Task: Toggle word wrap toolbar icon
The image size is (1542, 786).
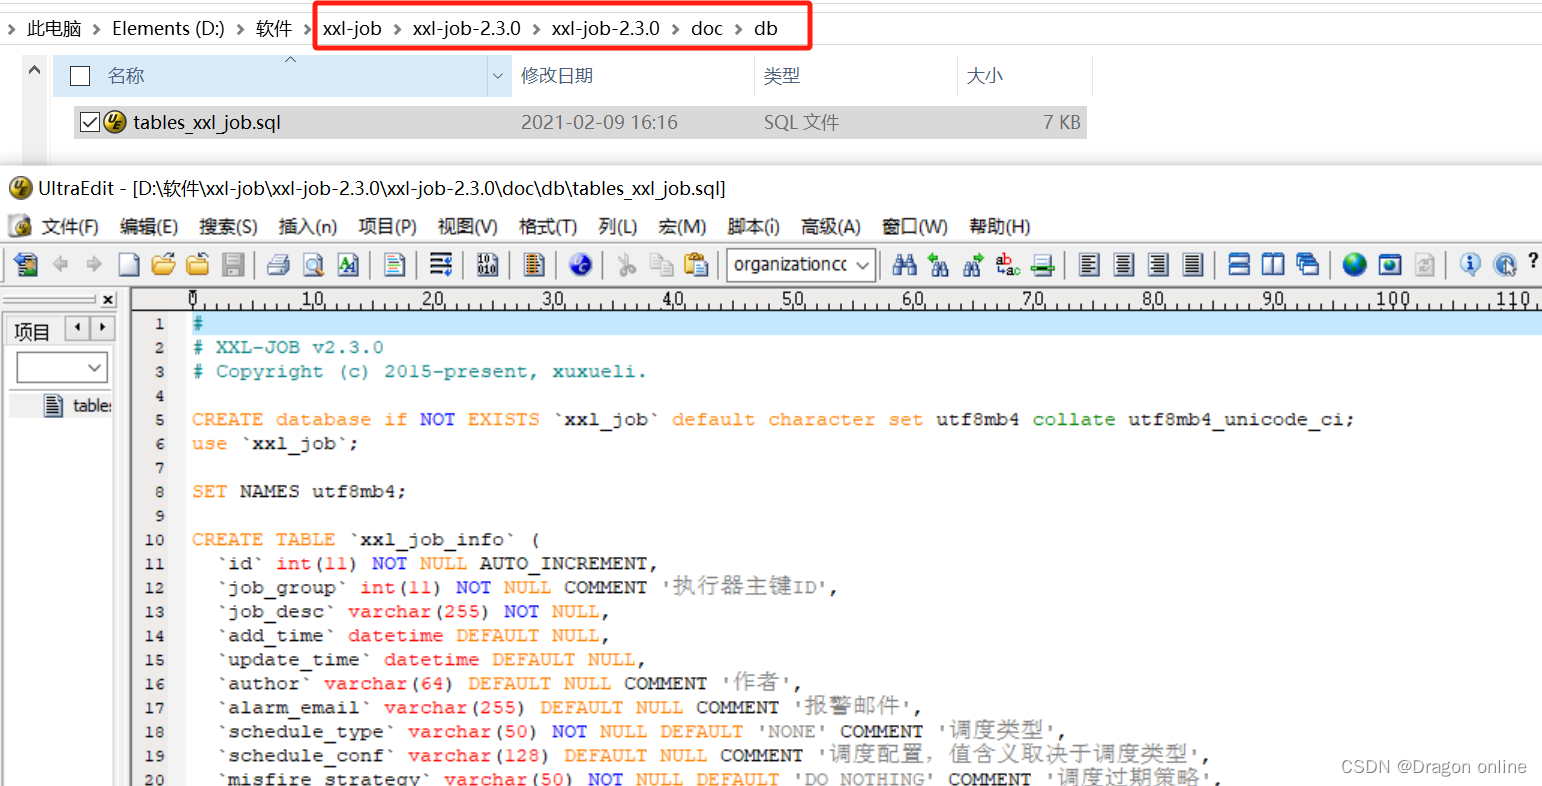Action: coord(441,264)
